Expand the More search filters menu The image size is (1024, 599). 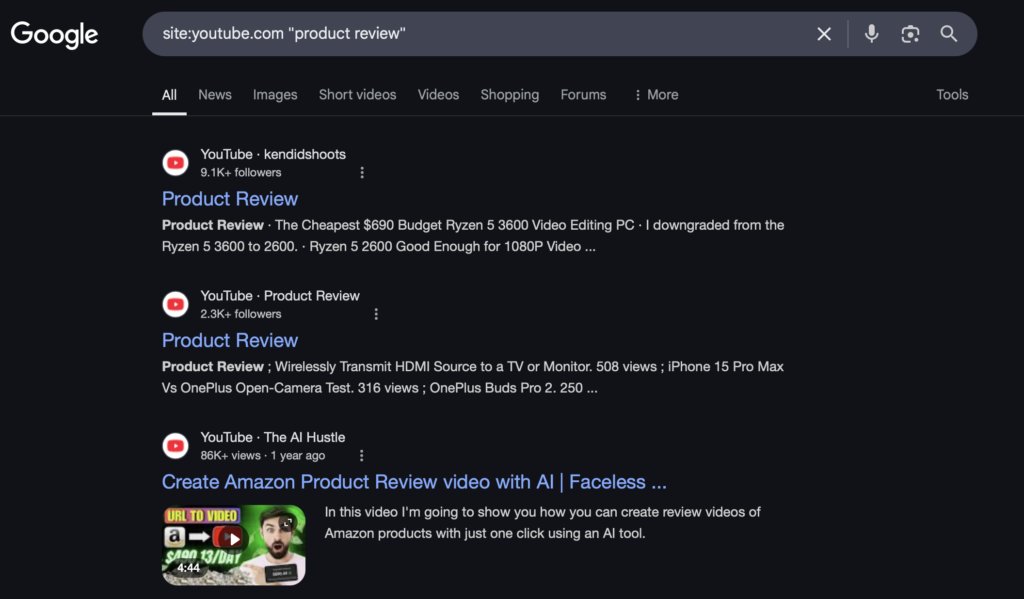pyautogui.click(x=656, y=95)
